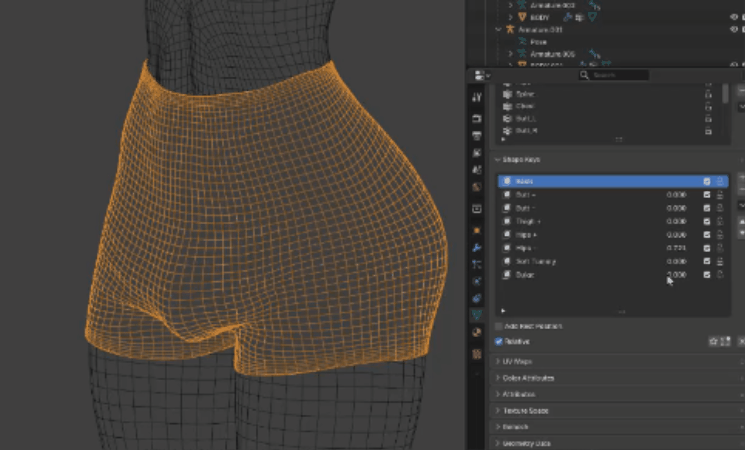Mute the Thigh + shape key

[707, 221]
